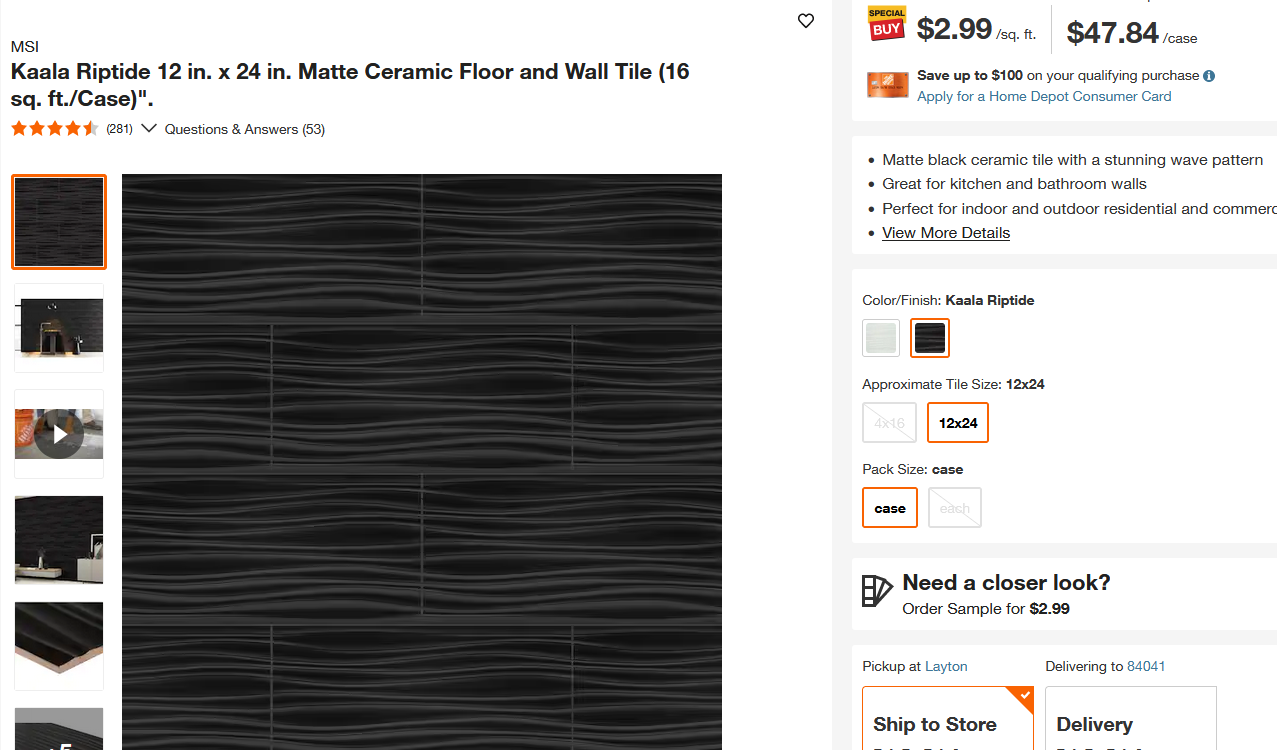Click the tile sample fan icon
This screenshot has width=1277, height=750.
[876, 590]
